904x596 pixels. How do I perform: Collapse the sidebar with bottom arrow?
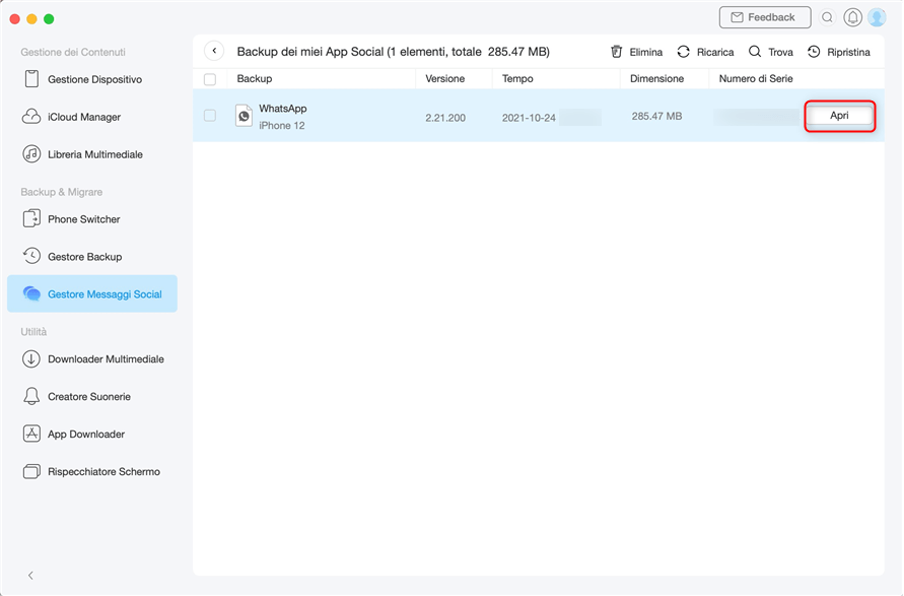[x=30, y=575]
